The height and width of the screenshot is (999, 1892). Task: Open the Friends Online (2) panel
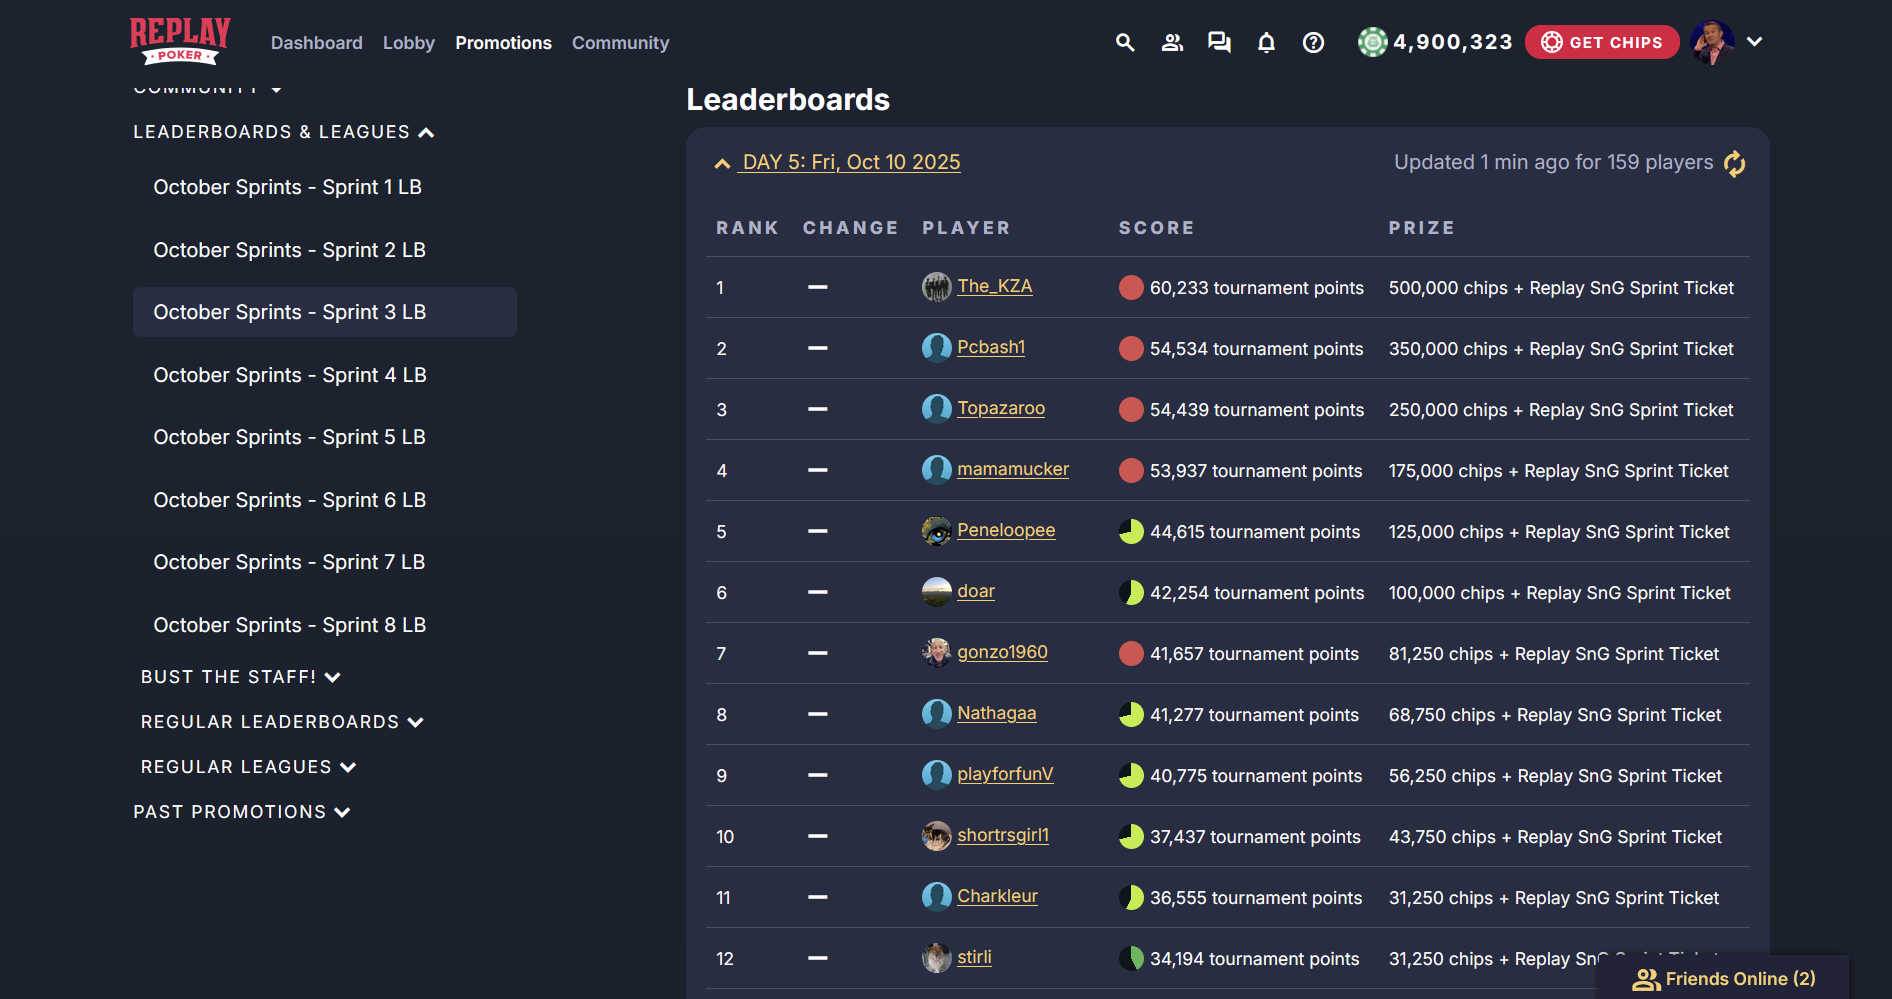(1723, 978)
